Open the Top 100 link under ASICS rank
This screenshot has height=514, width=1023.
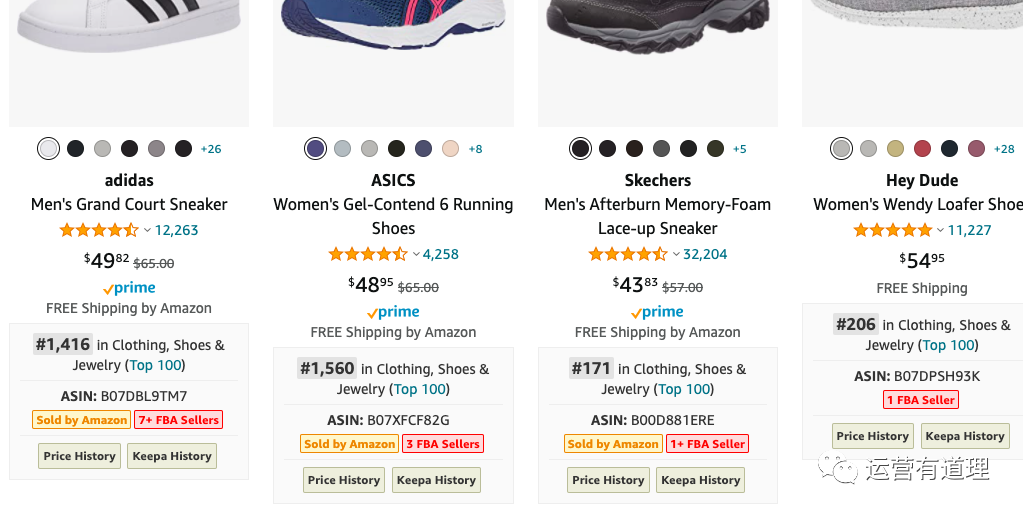(420, 389)
